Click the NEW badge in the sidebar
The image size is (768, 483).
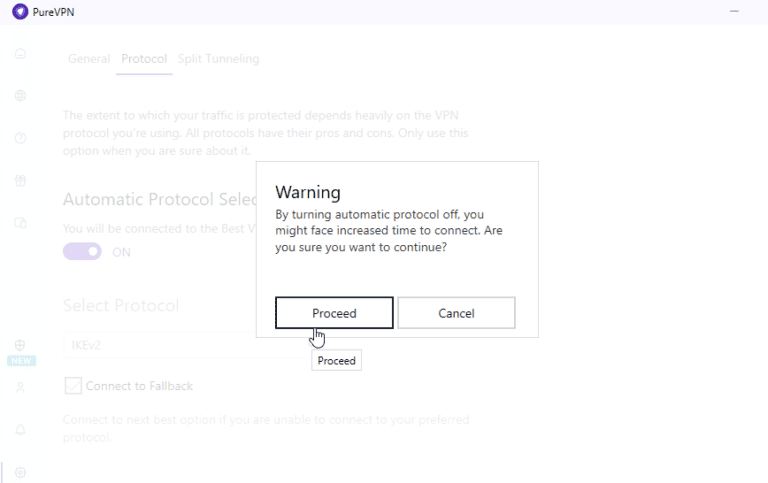pos(21,361)
